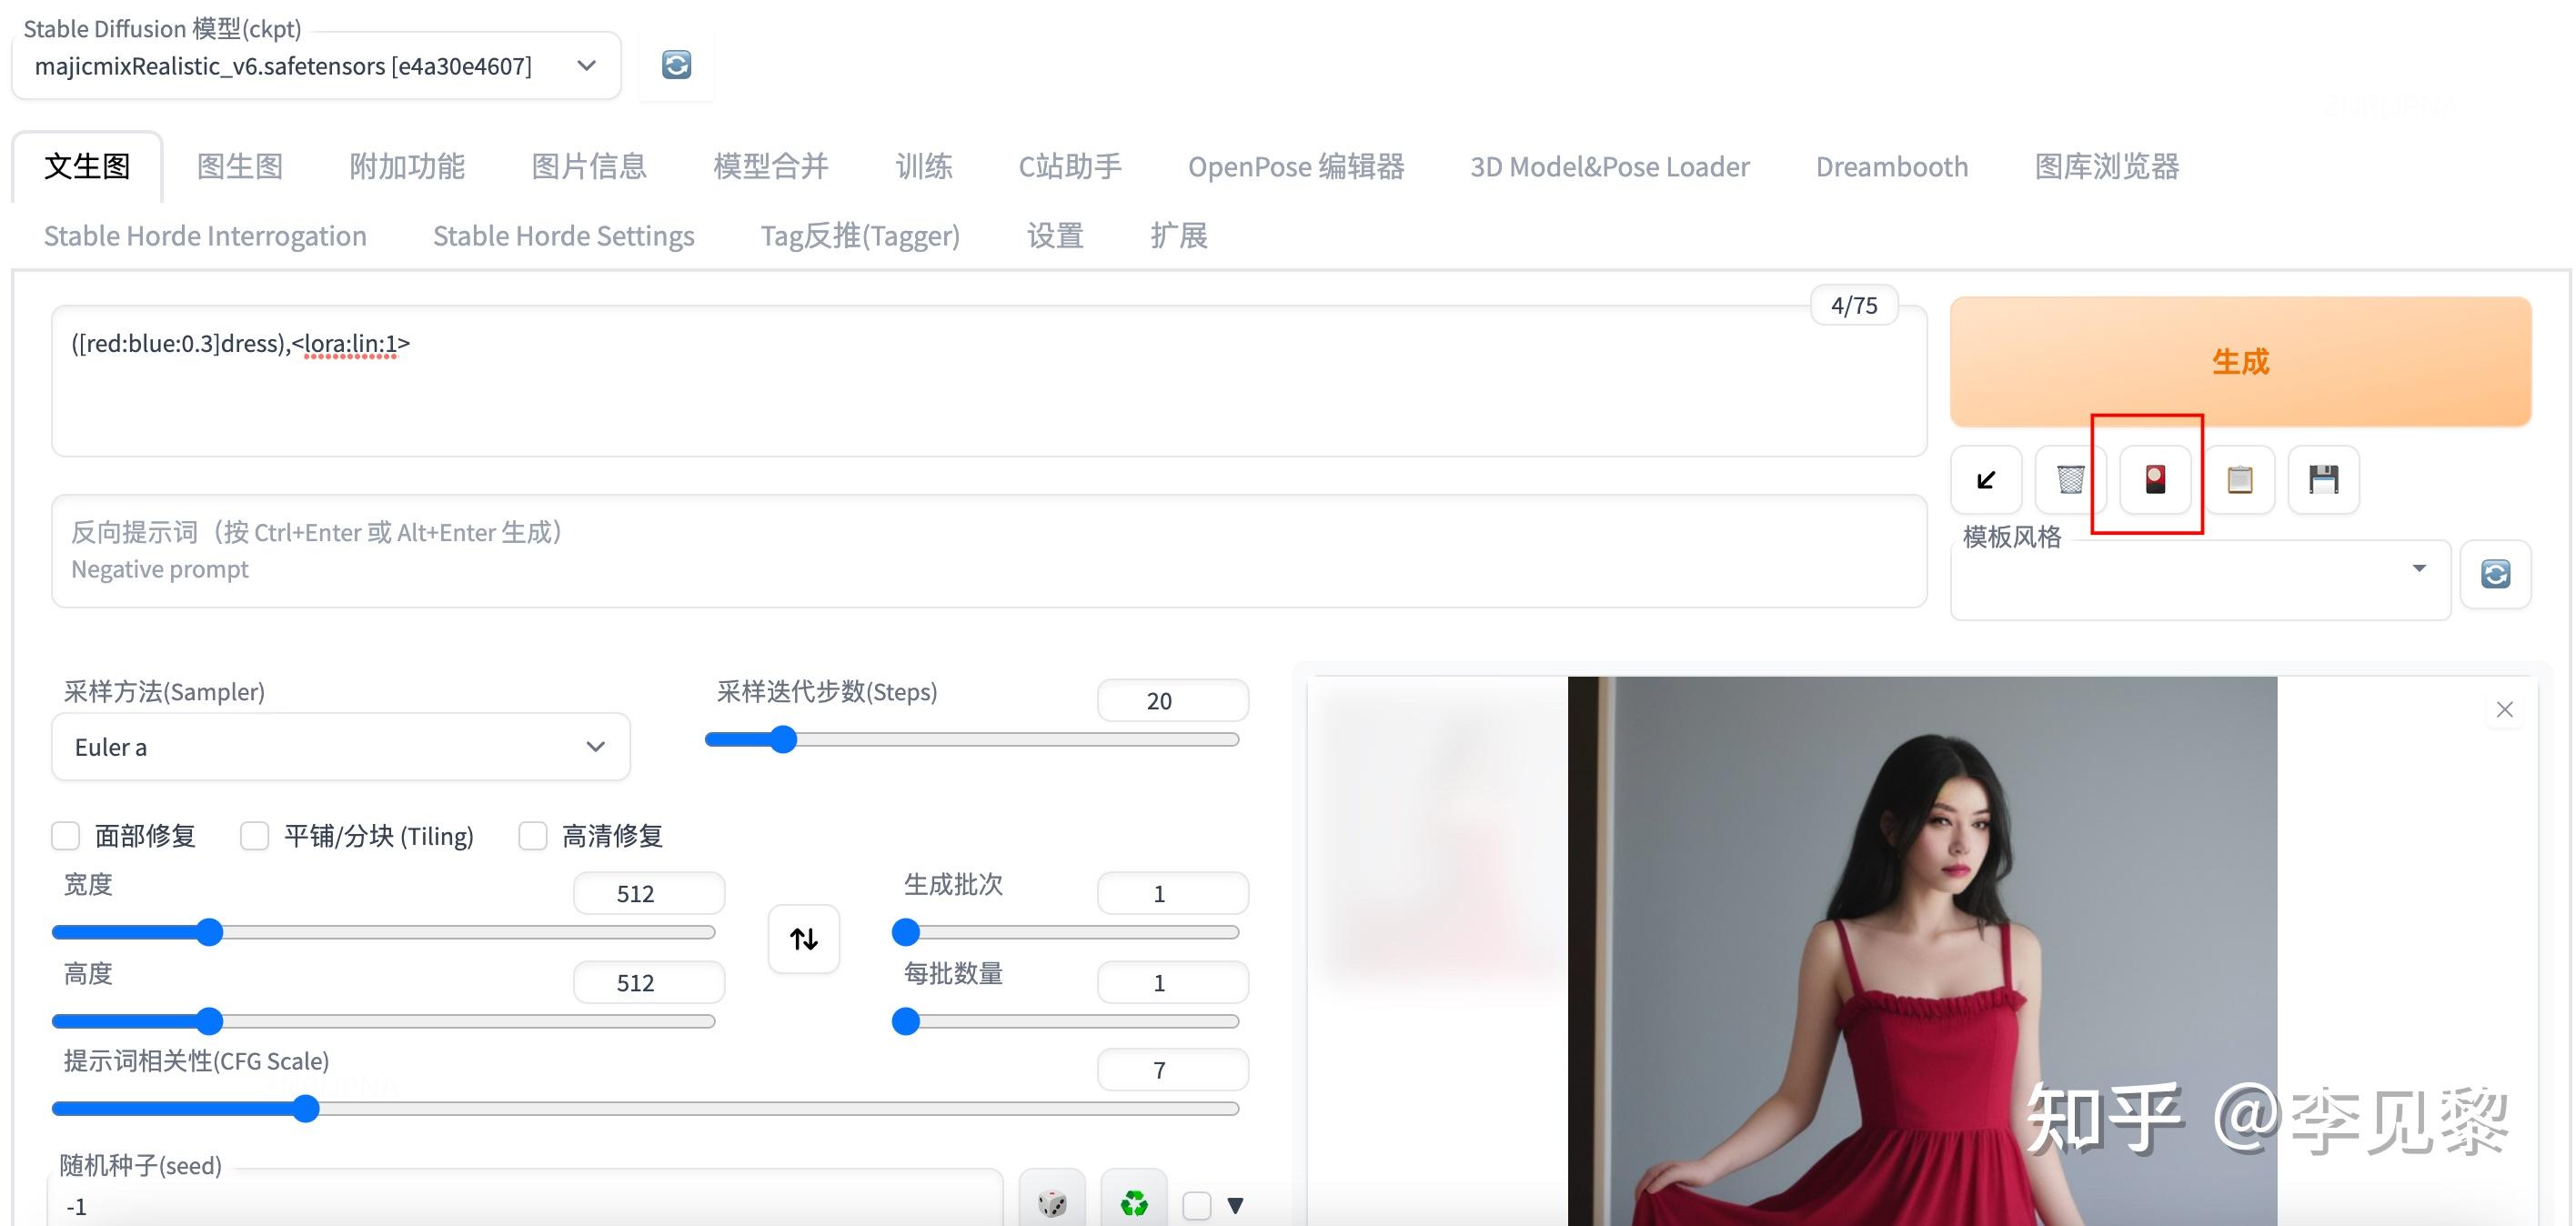2576x1226 pixels.
Task: Enable 平铺/分块 (Tiling) option
Action: [x=254, y=835]
